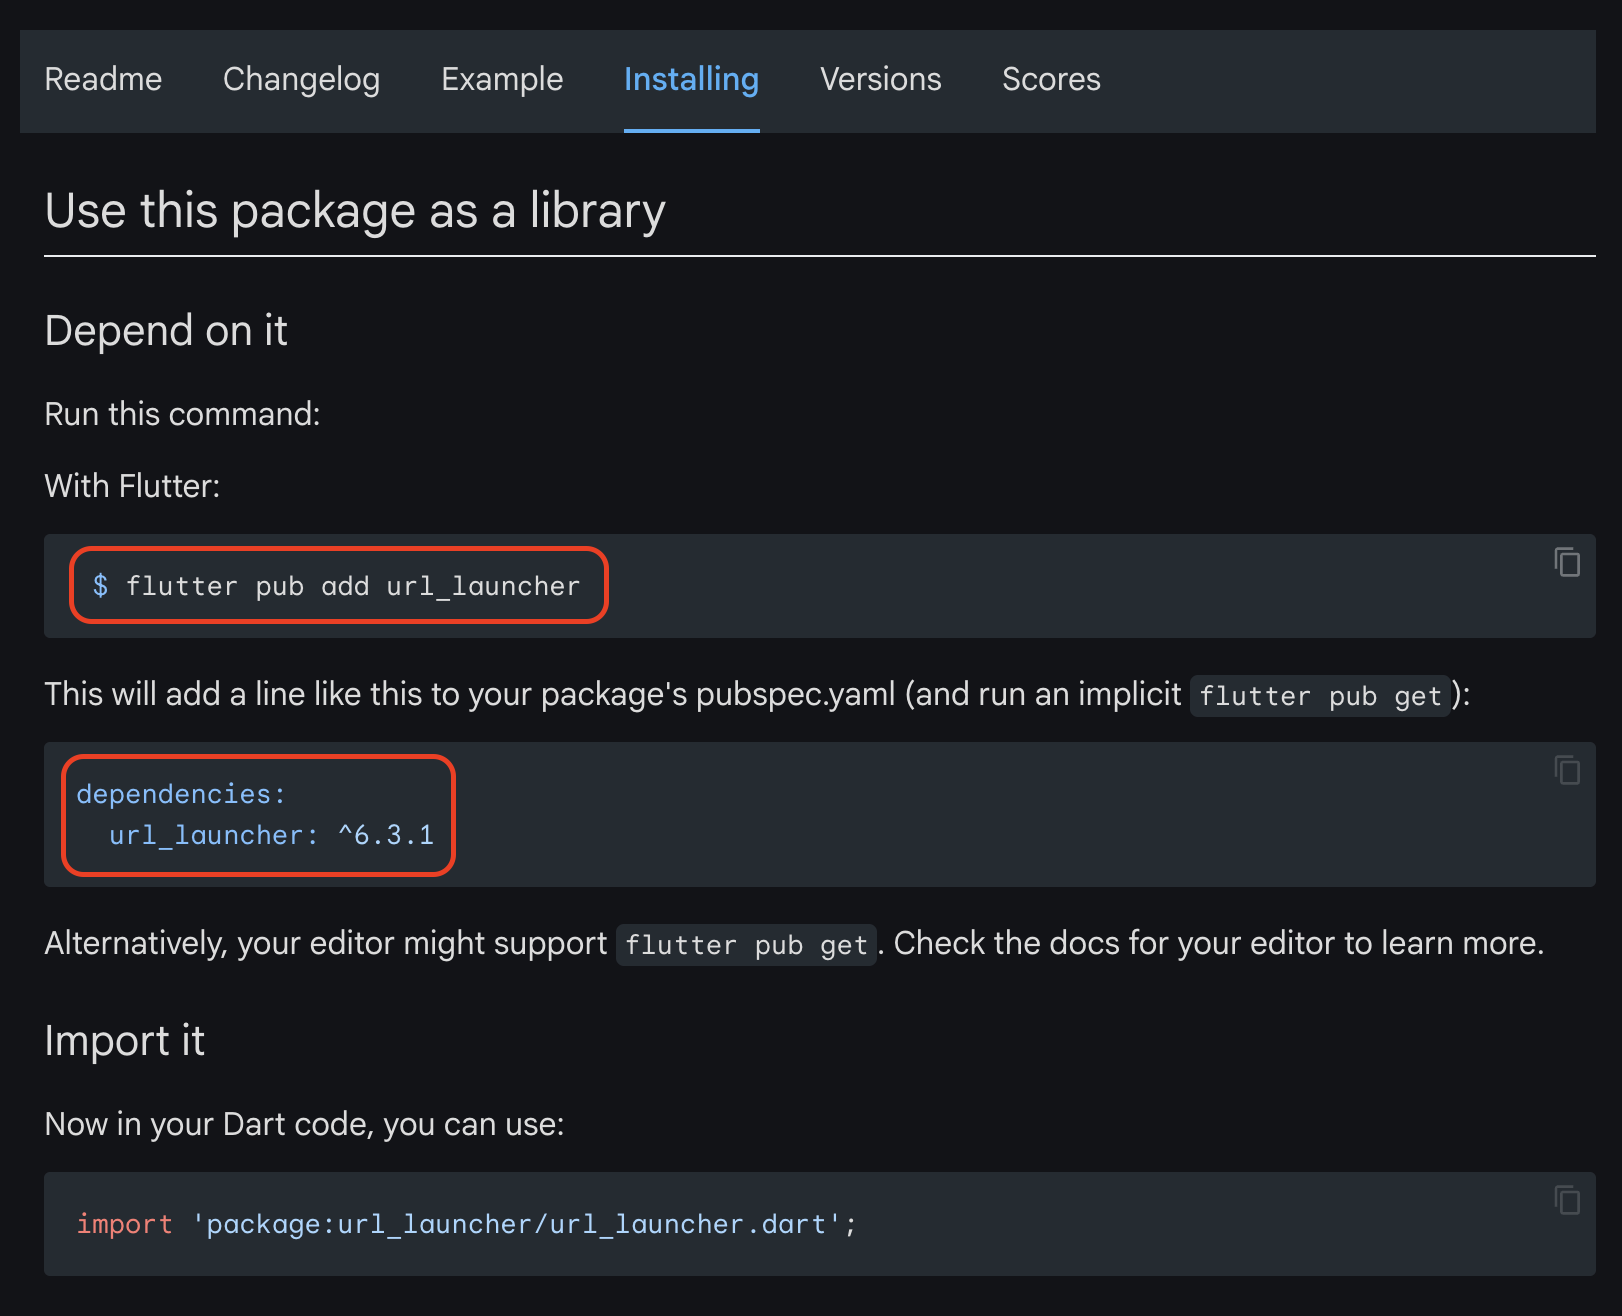Switch to the Changelog tab

point(301,79)
